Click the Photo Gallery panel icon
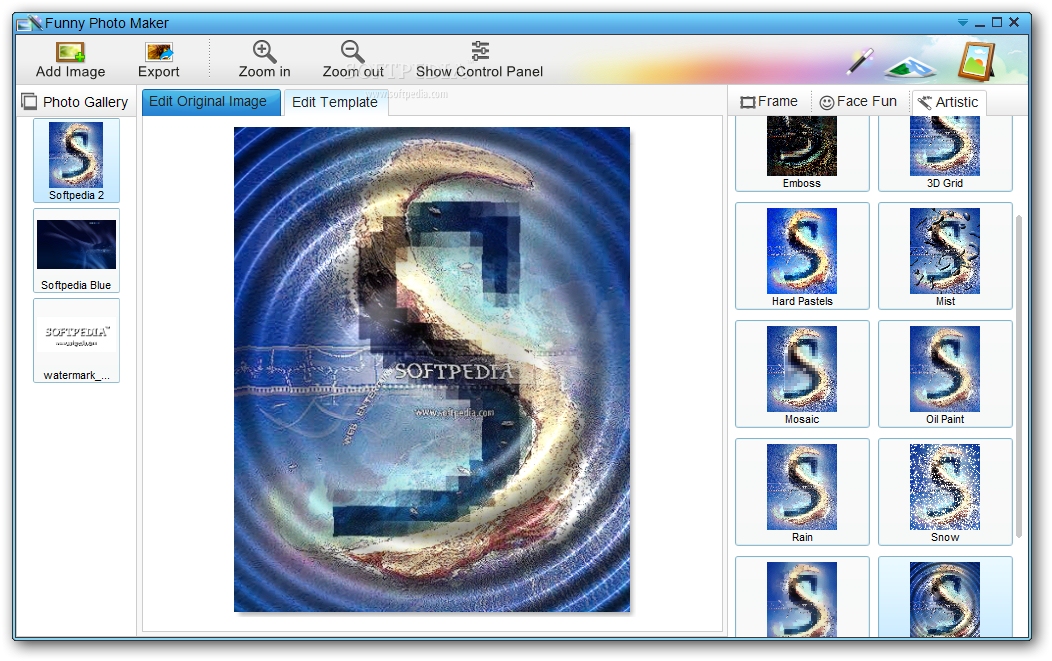The height and width of the screenshot is (661, 1052). pyautogui.click(x=29, y=102)
